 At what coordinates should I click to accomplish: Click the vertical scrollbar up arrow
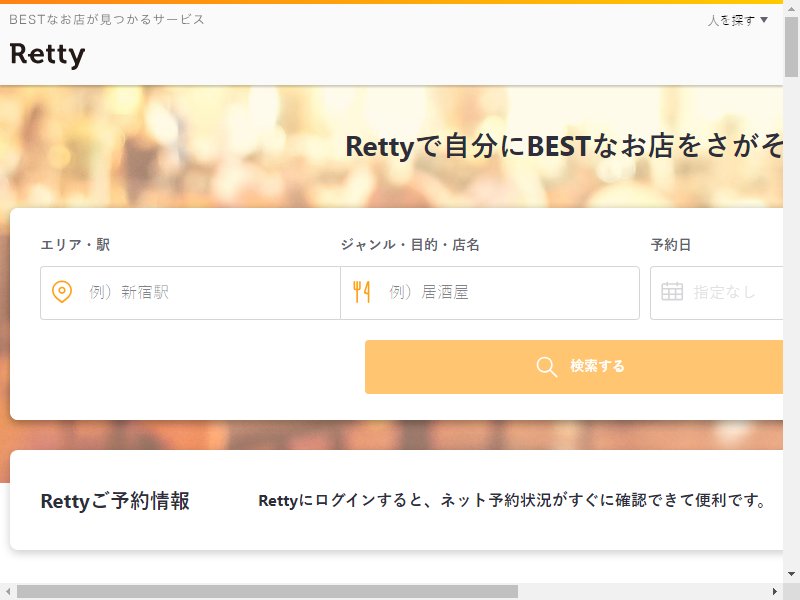point(791,8)
